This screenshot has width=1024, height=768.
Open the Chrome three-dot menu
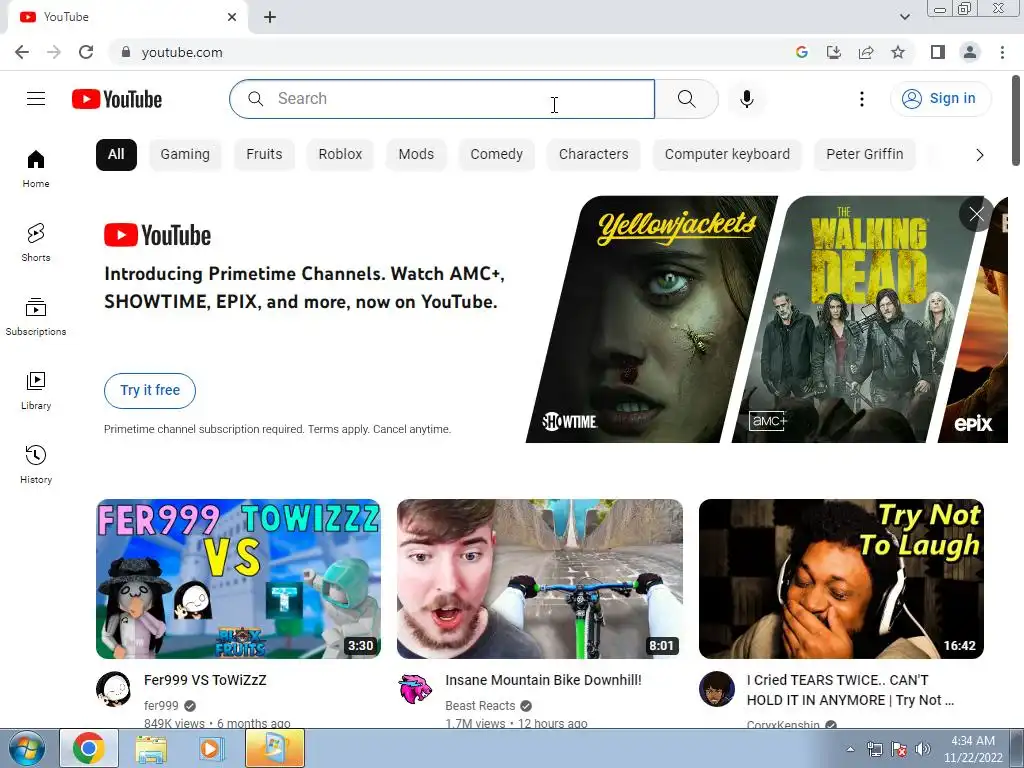click(x=1002, y=52)
